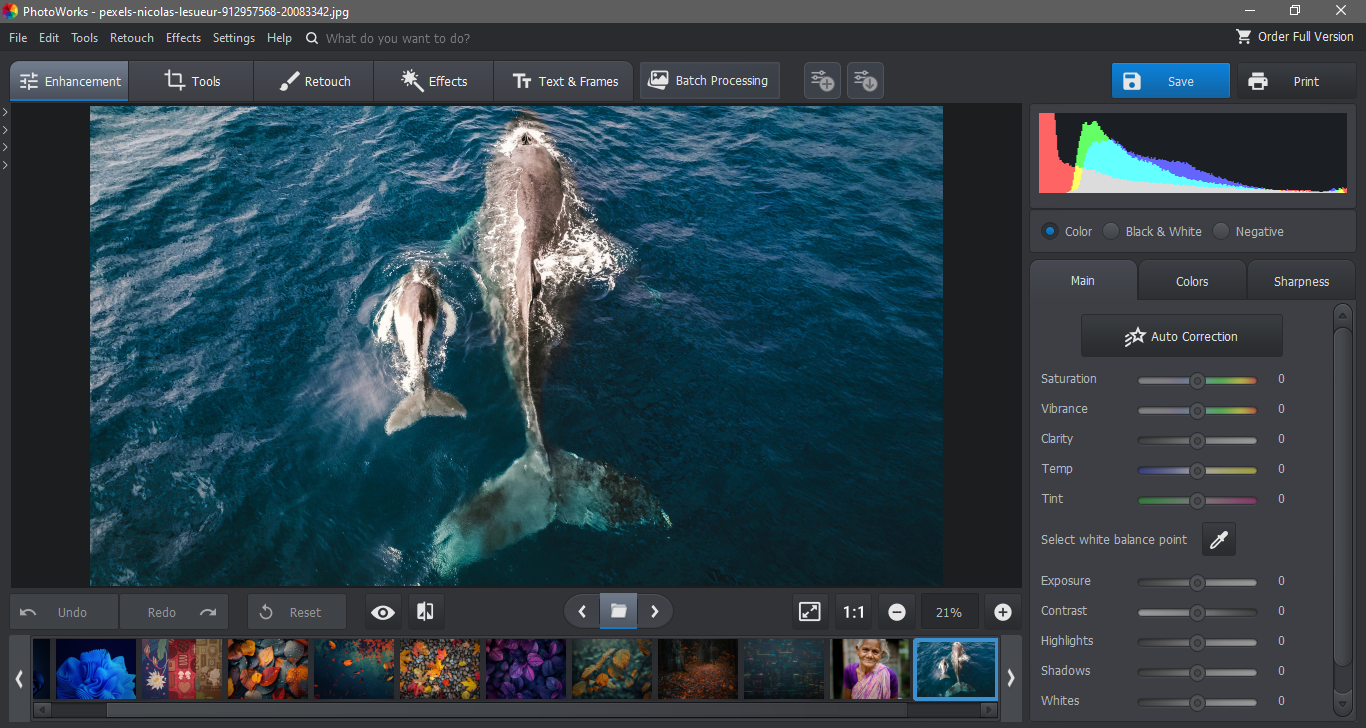Select the purple leaves thumbnail
1366x728 pixels.
[526, 669]
